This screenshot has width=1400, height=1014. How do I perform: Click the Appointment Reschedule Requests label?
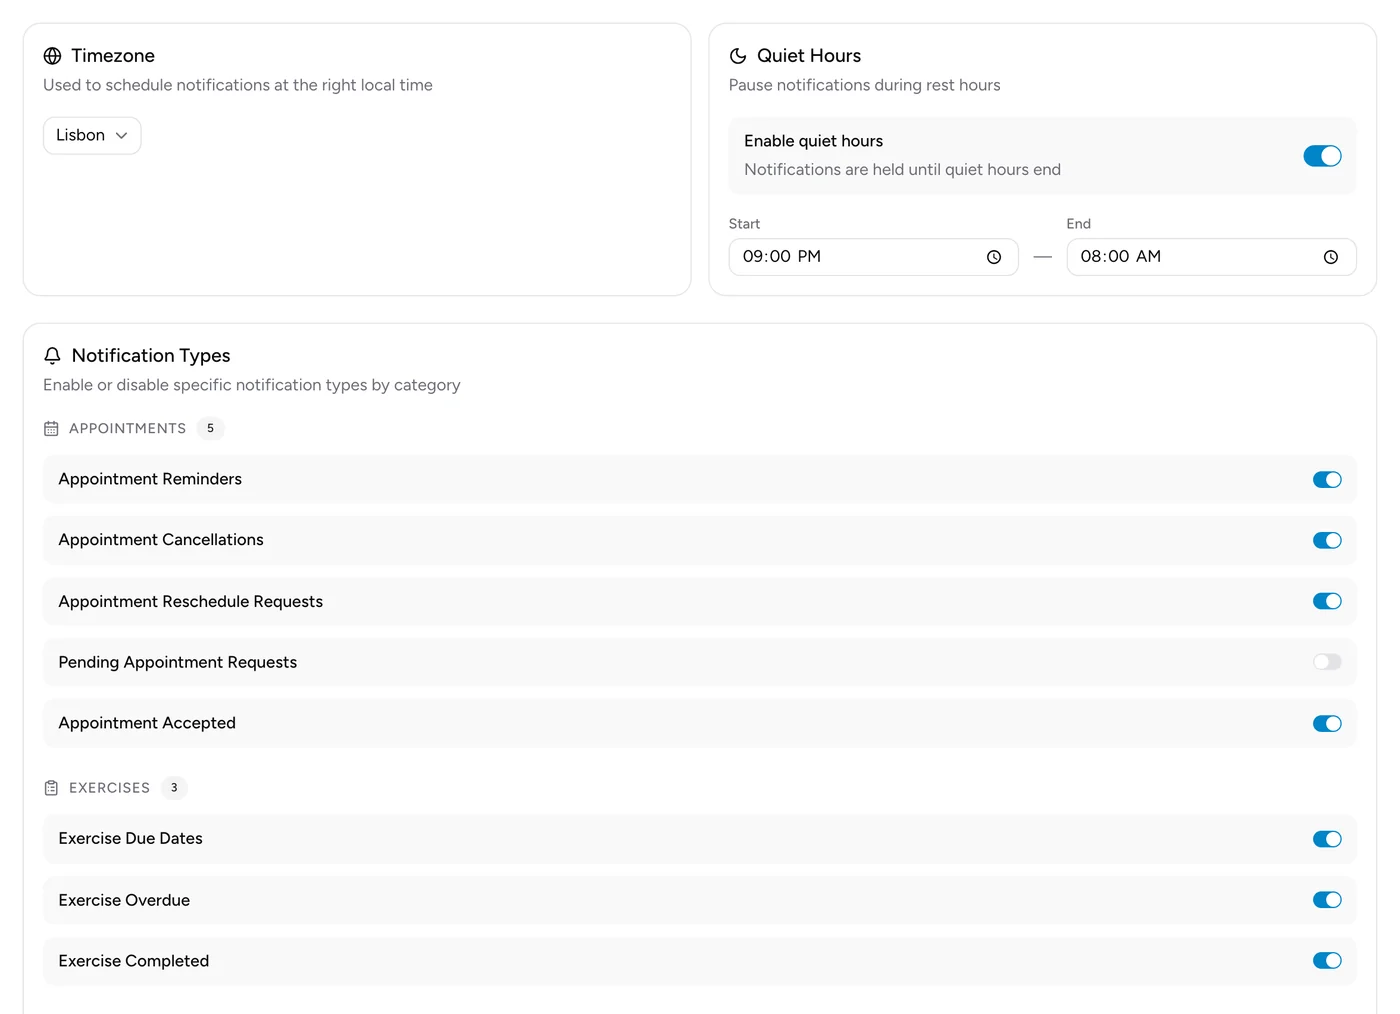coord(191,602)
